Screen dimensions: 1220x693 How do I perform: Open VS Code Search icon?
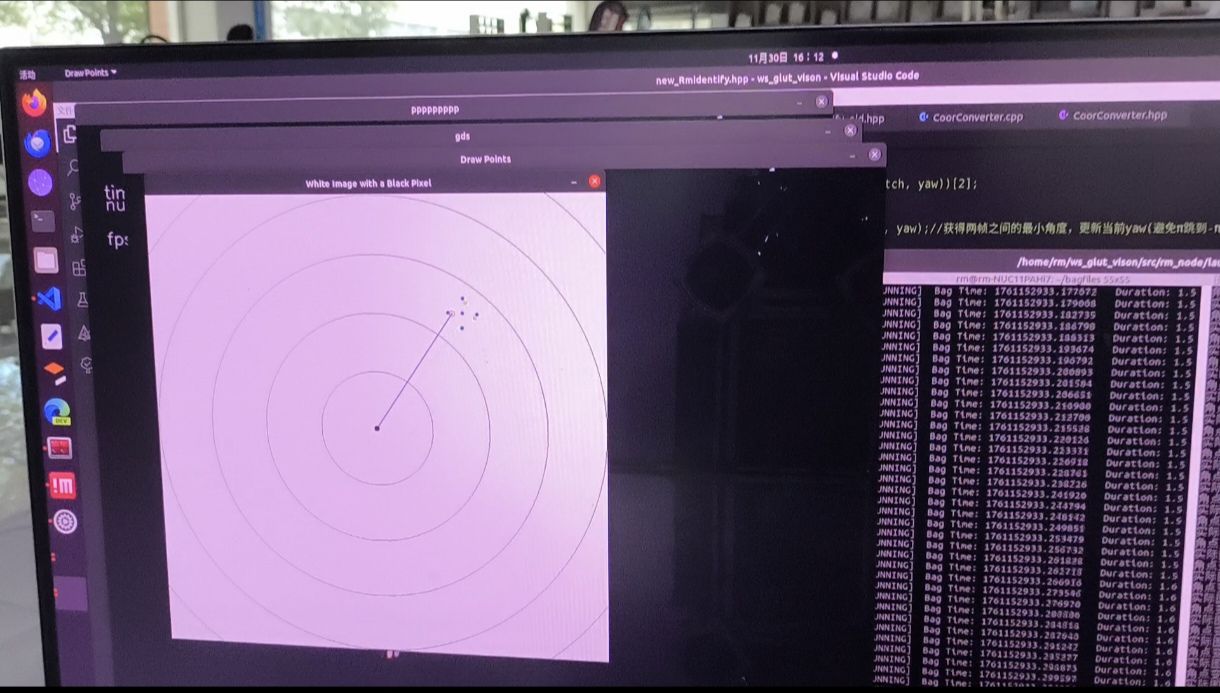(x=73, y=167)
